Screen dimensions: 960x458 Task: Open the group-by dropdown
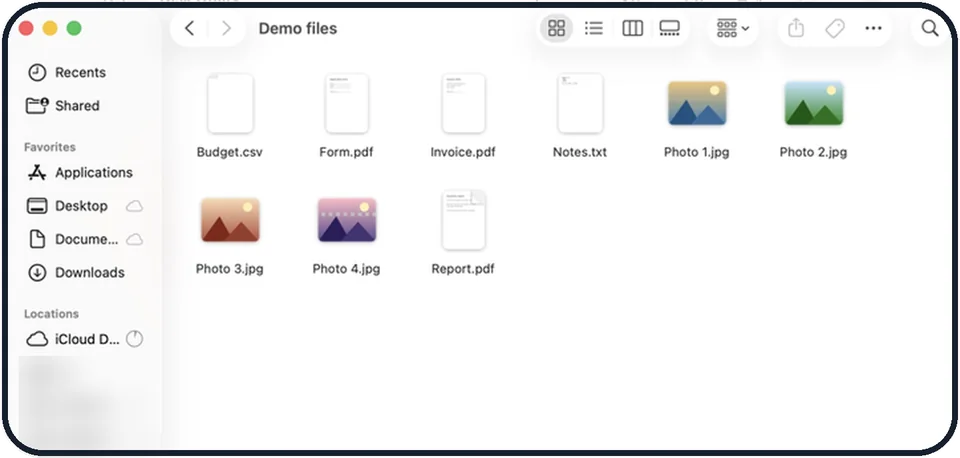733,28
